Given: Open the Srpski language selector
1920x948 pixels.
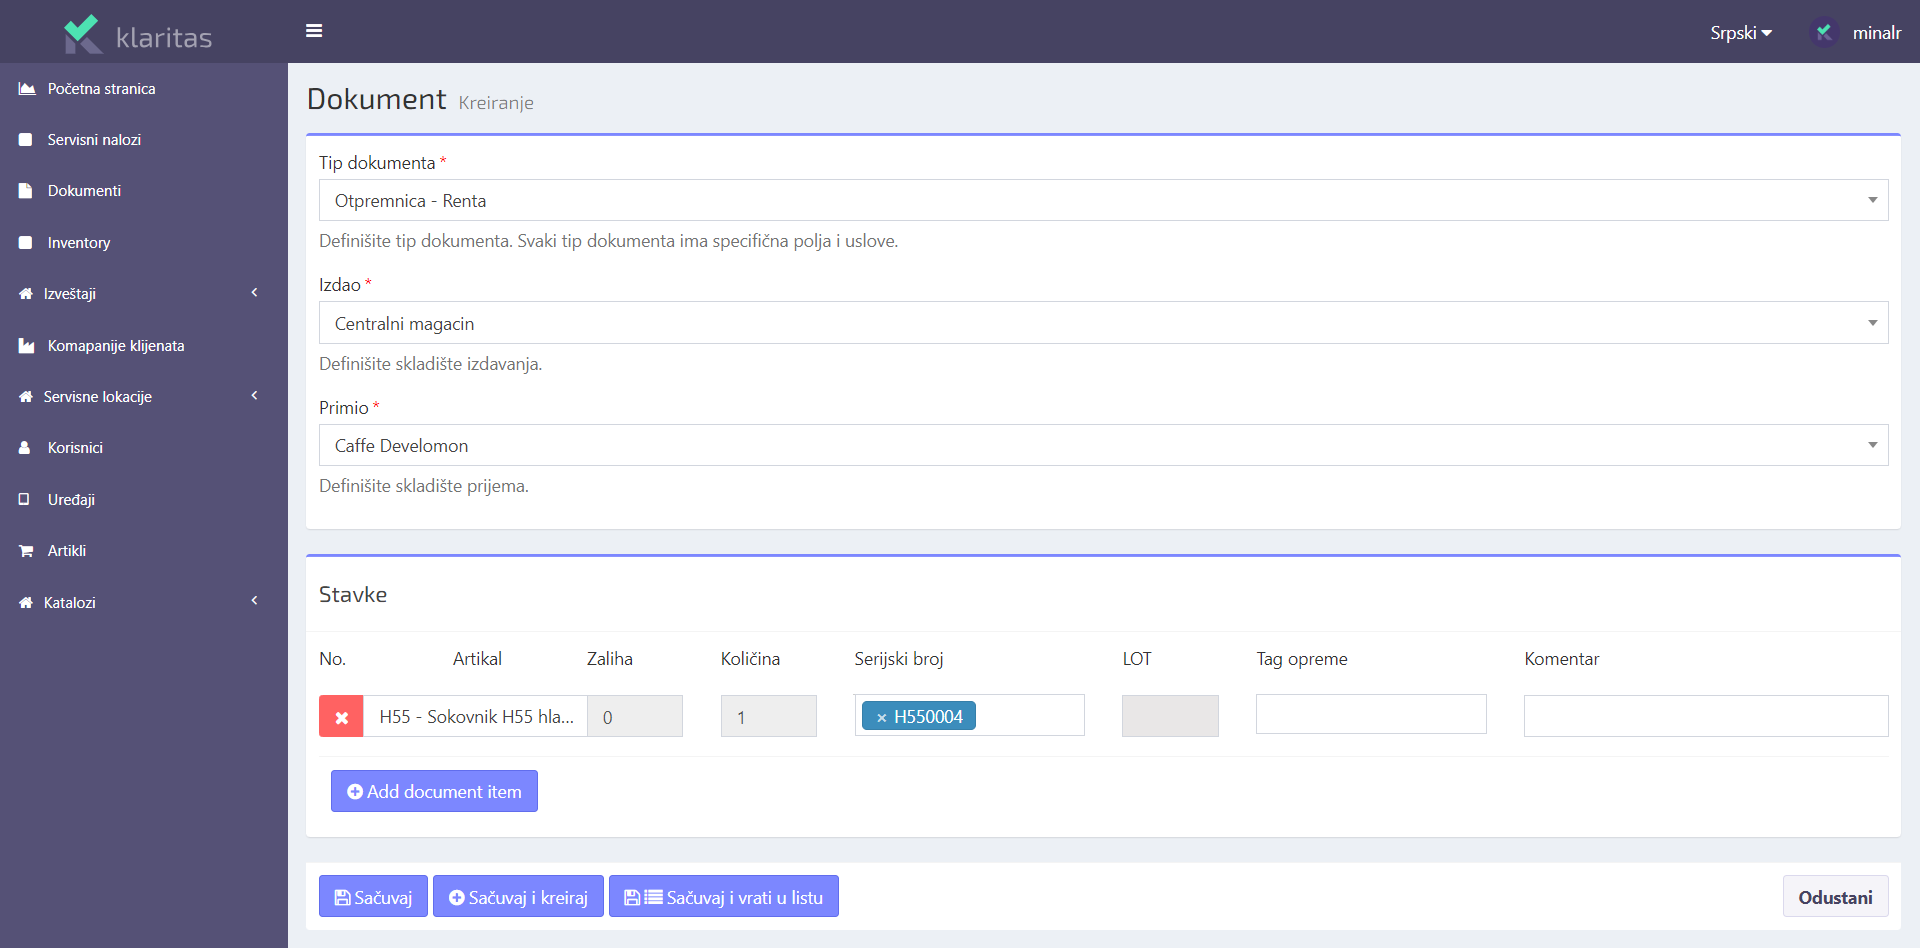Looking at the screenshot, I should click(1740, 33).
